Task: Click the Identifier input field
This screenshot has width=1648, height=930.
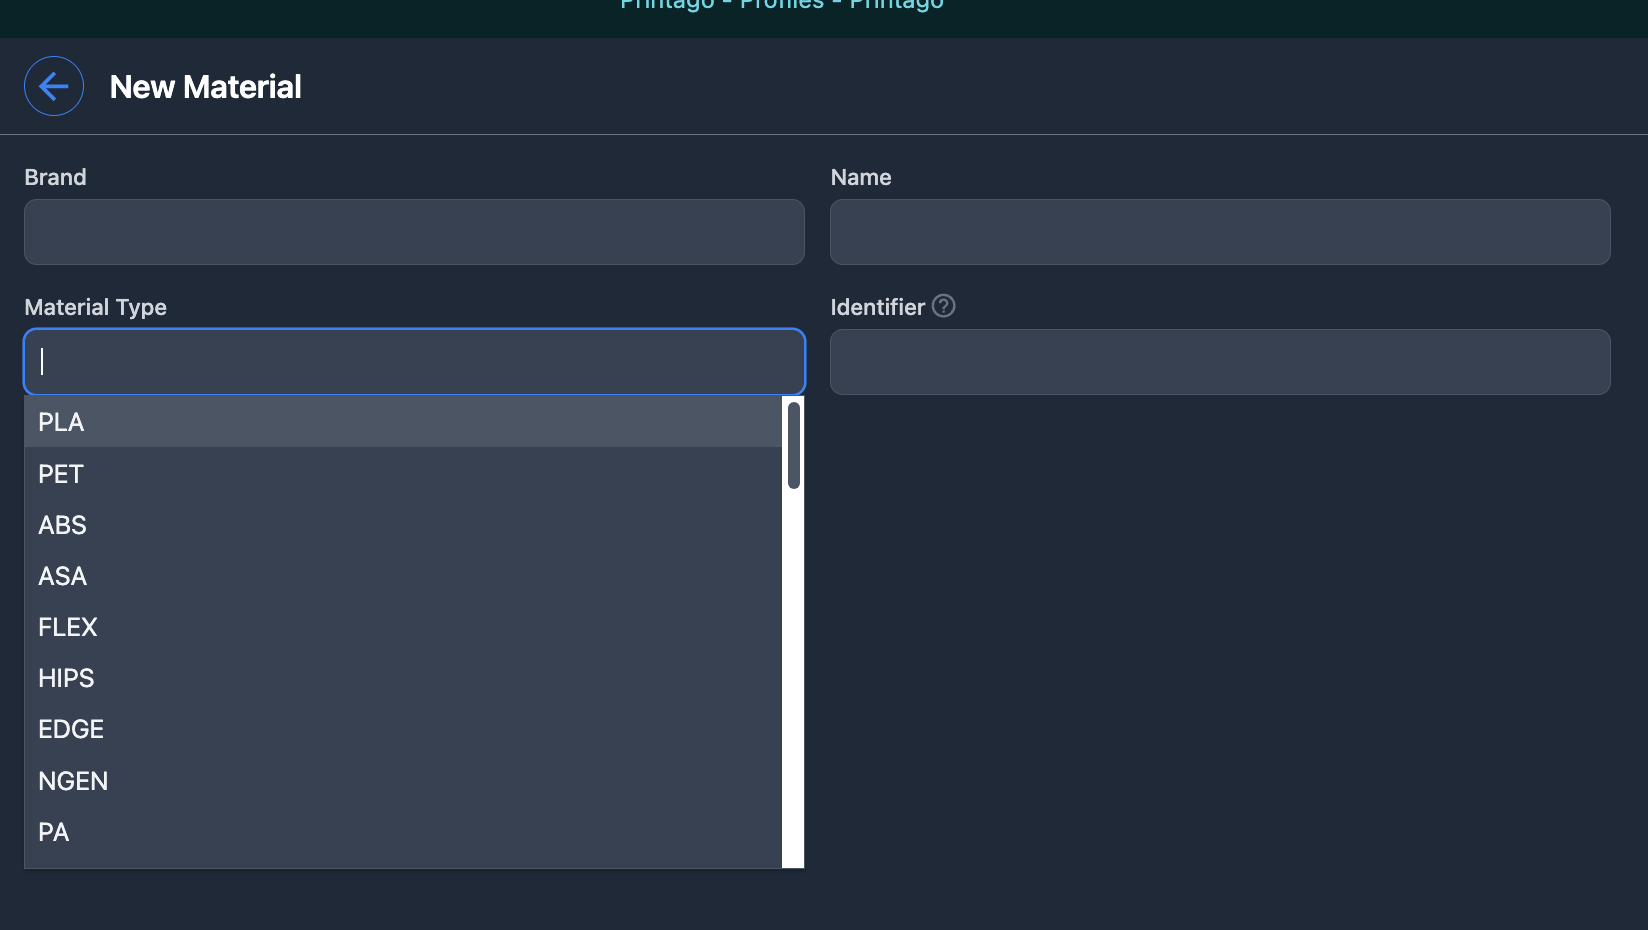Action: [x=1220, y=362]
